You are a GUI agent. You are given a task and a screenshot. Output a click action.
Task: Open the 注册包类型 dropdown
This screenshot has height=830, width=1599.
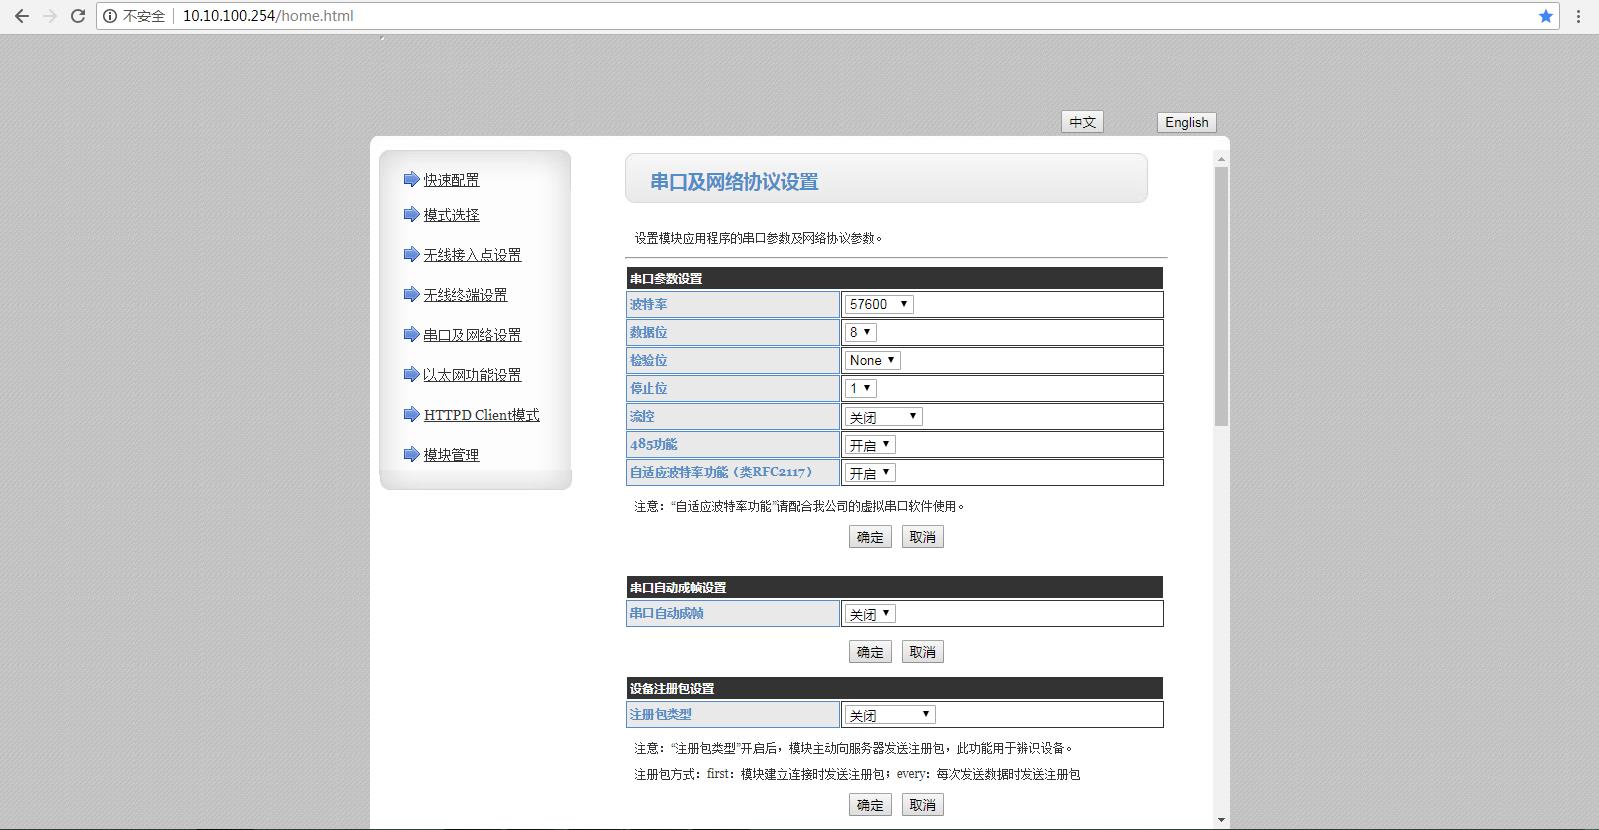click(x=890, y=715)
